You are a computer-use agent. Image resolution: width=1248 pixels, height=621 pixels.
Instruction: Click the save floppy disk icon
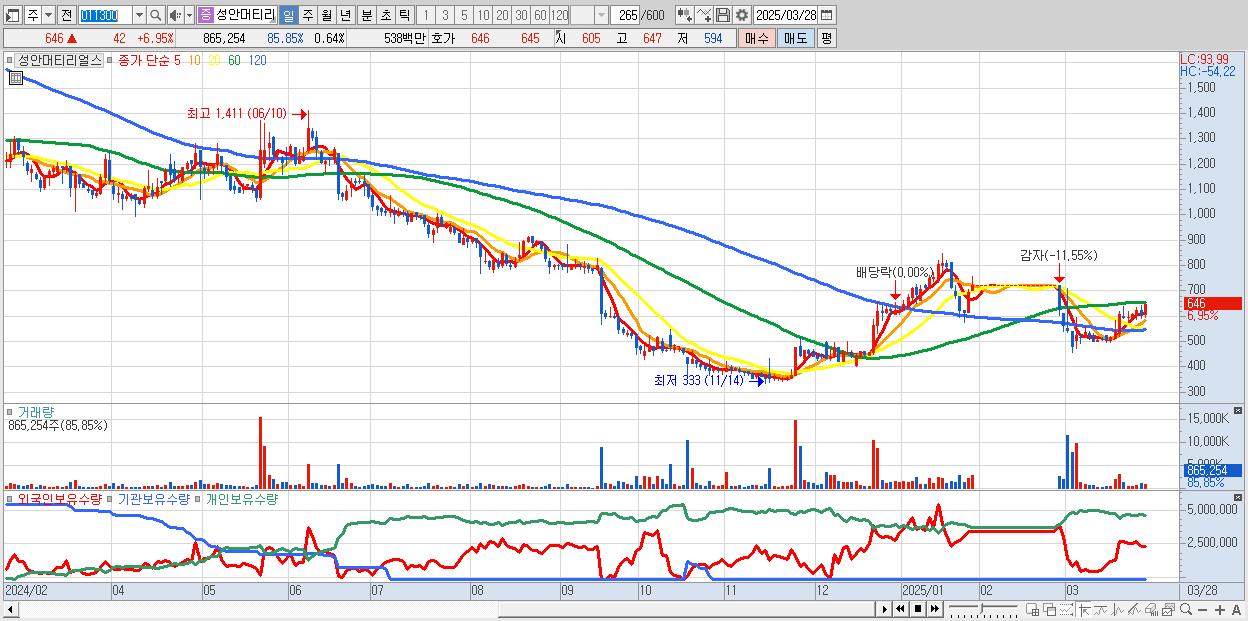click(722, 15)
